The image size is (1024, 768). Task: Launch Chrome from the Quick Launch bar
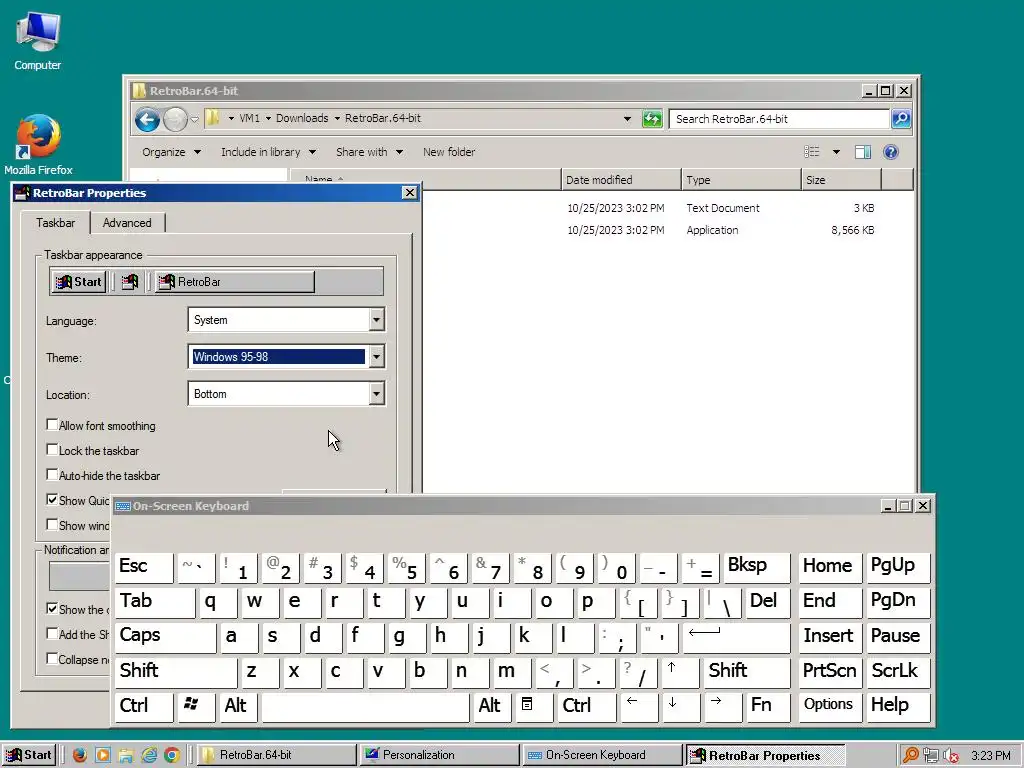(x=172, y=755)
